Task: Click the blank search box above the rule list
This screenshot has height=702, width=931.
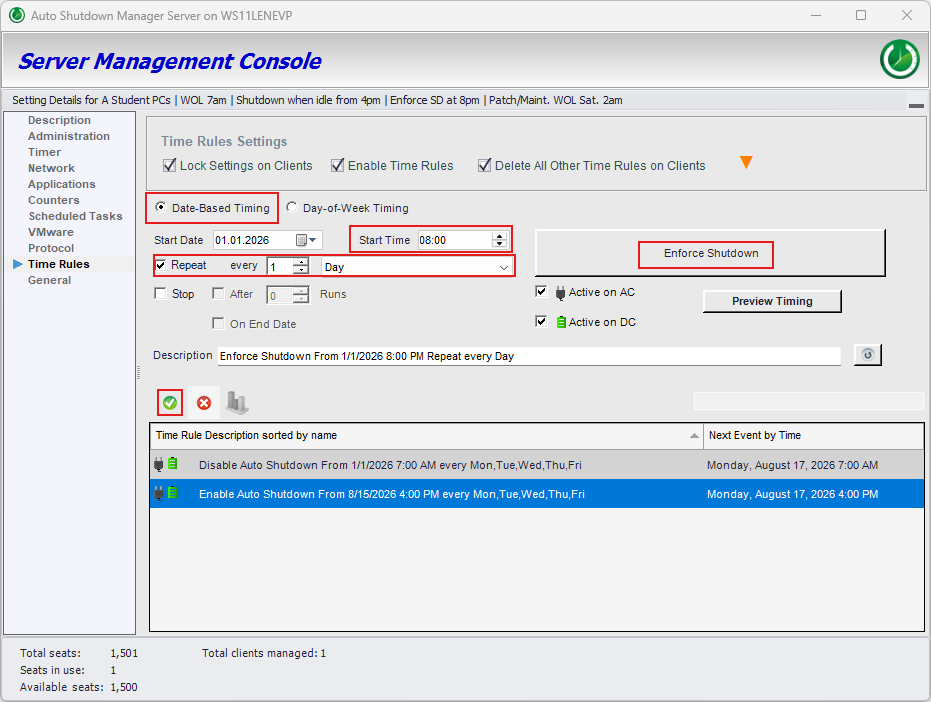Action: tap(809, 401)
